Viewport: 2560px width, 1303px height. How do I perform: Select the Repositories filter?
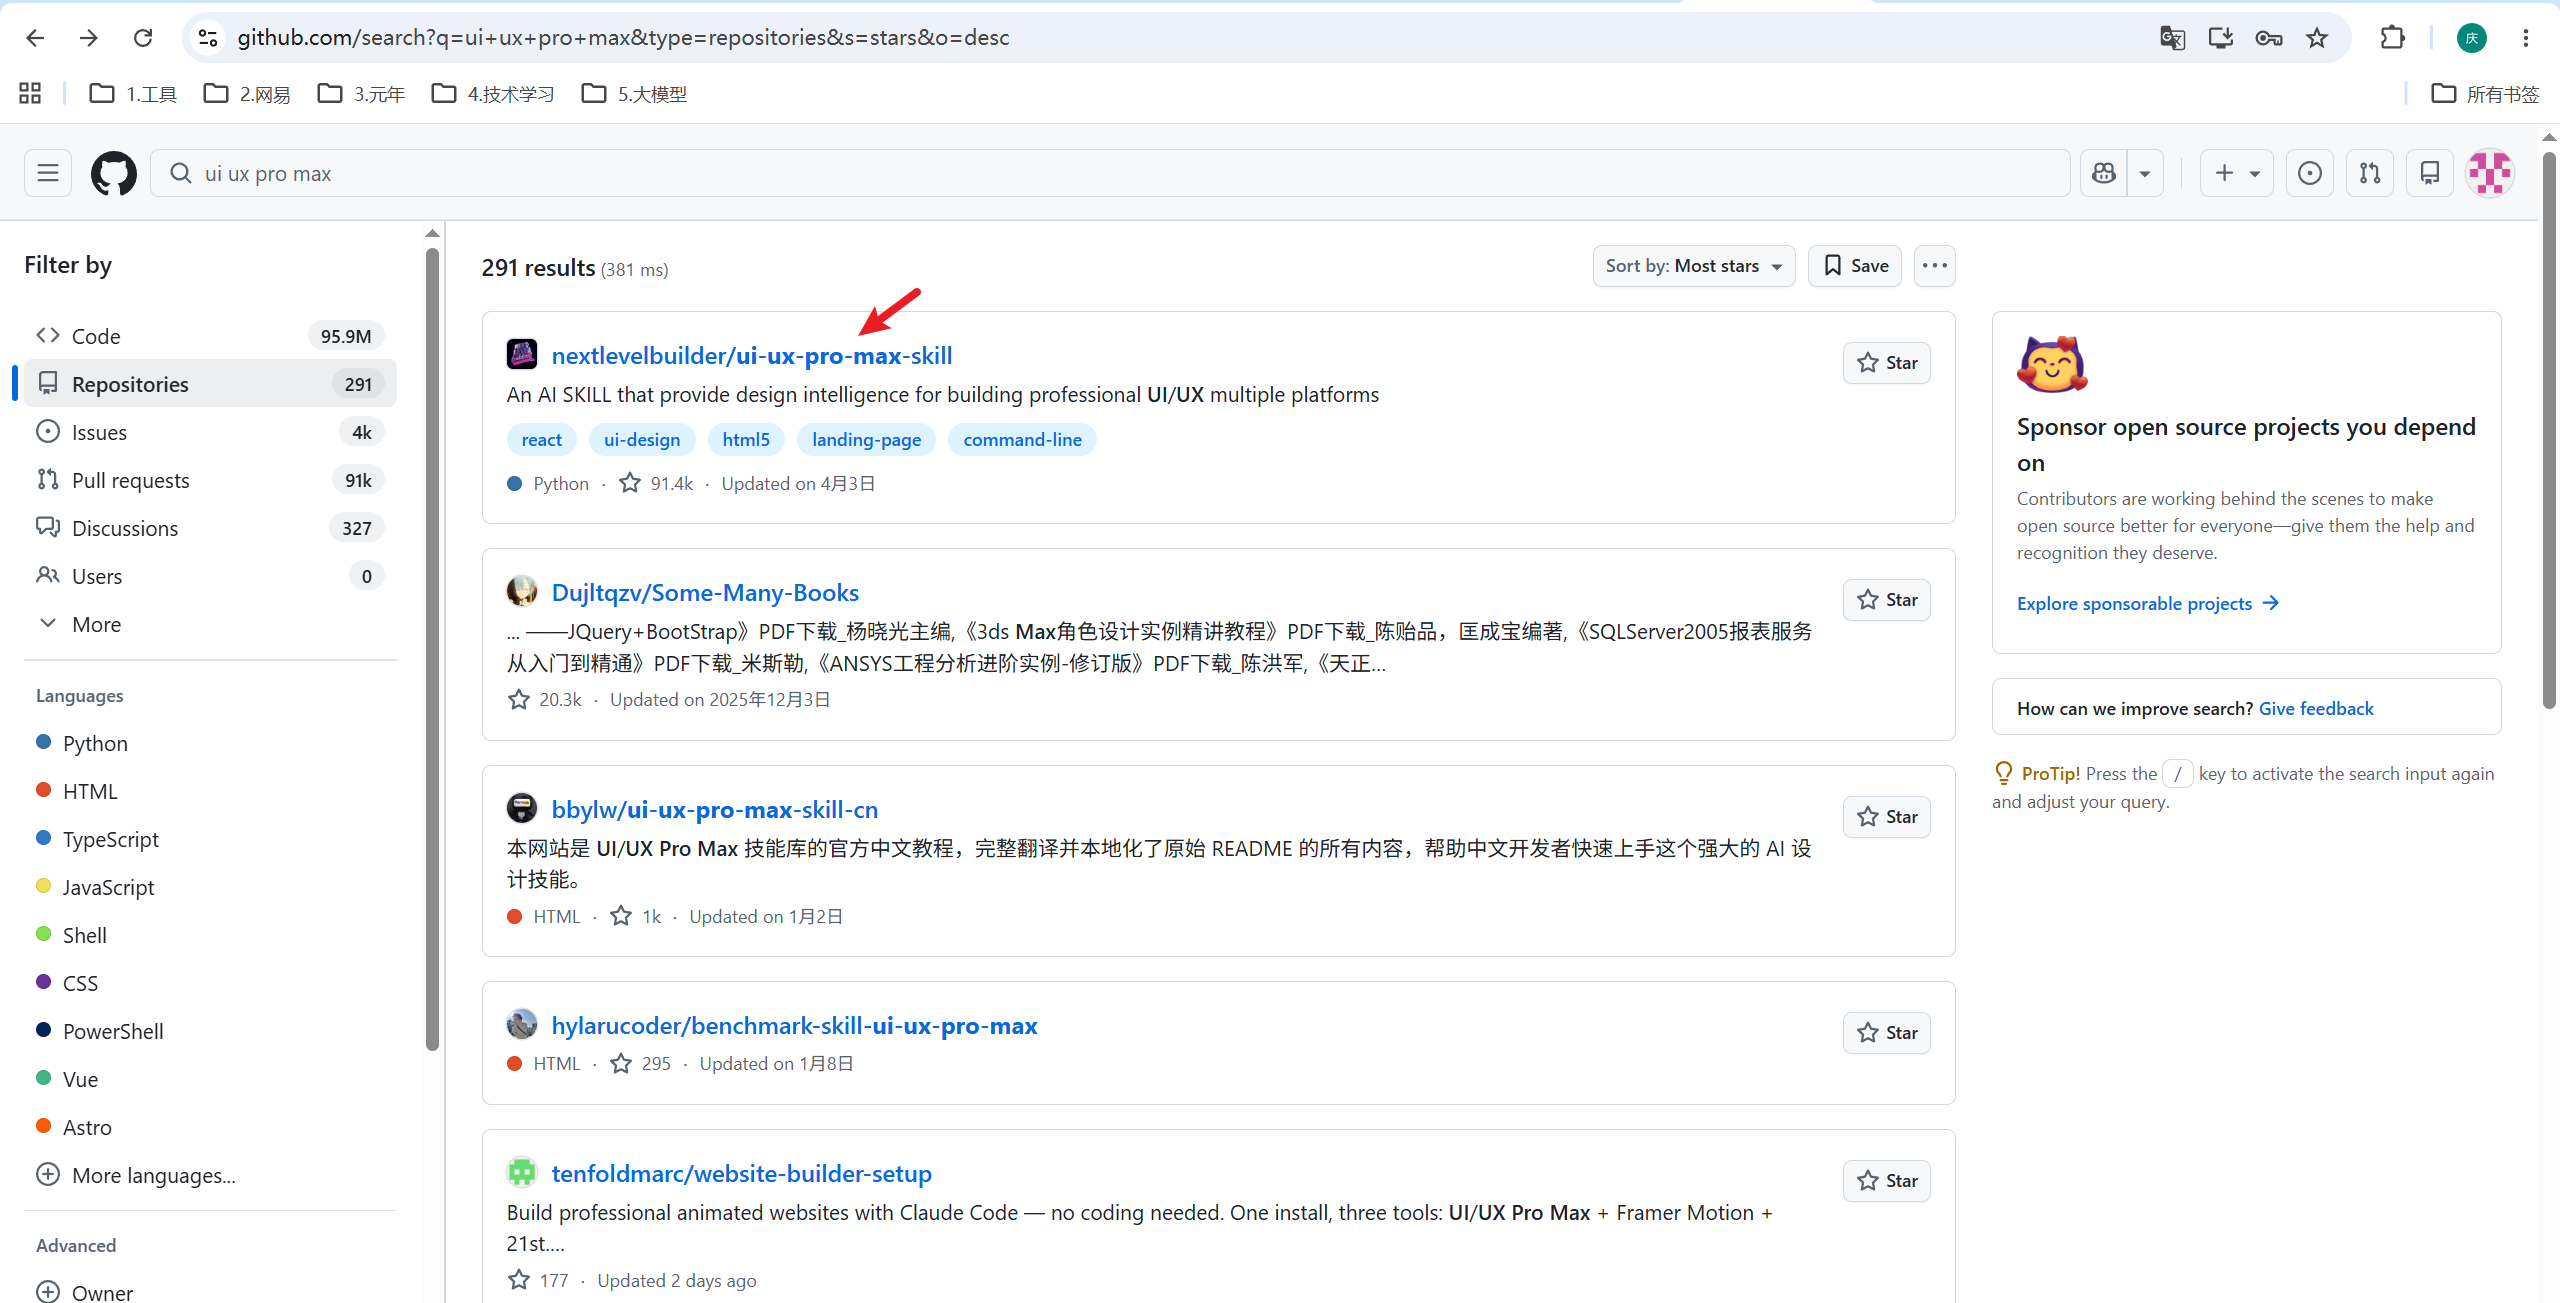click(210, 384)
